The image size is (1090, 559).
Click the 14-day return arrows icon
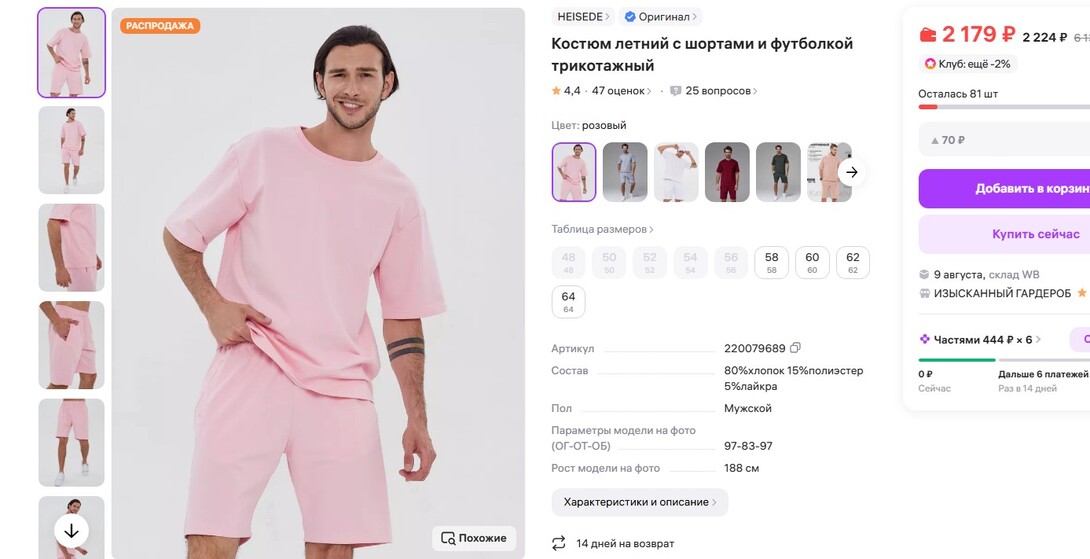point(558,543)
